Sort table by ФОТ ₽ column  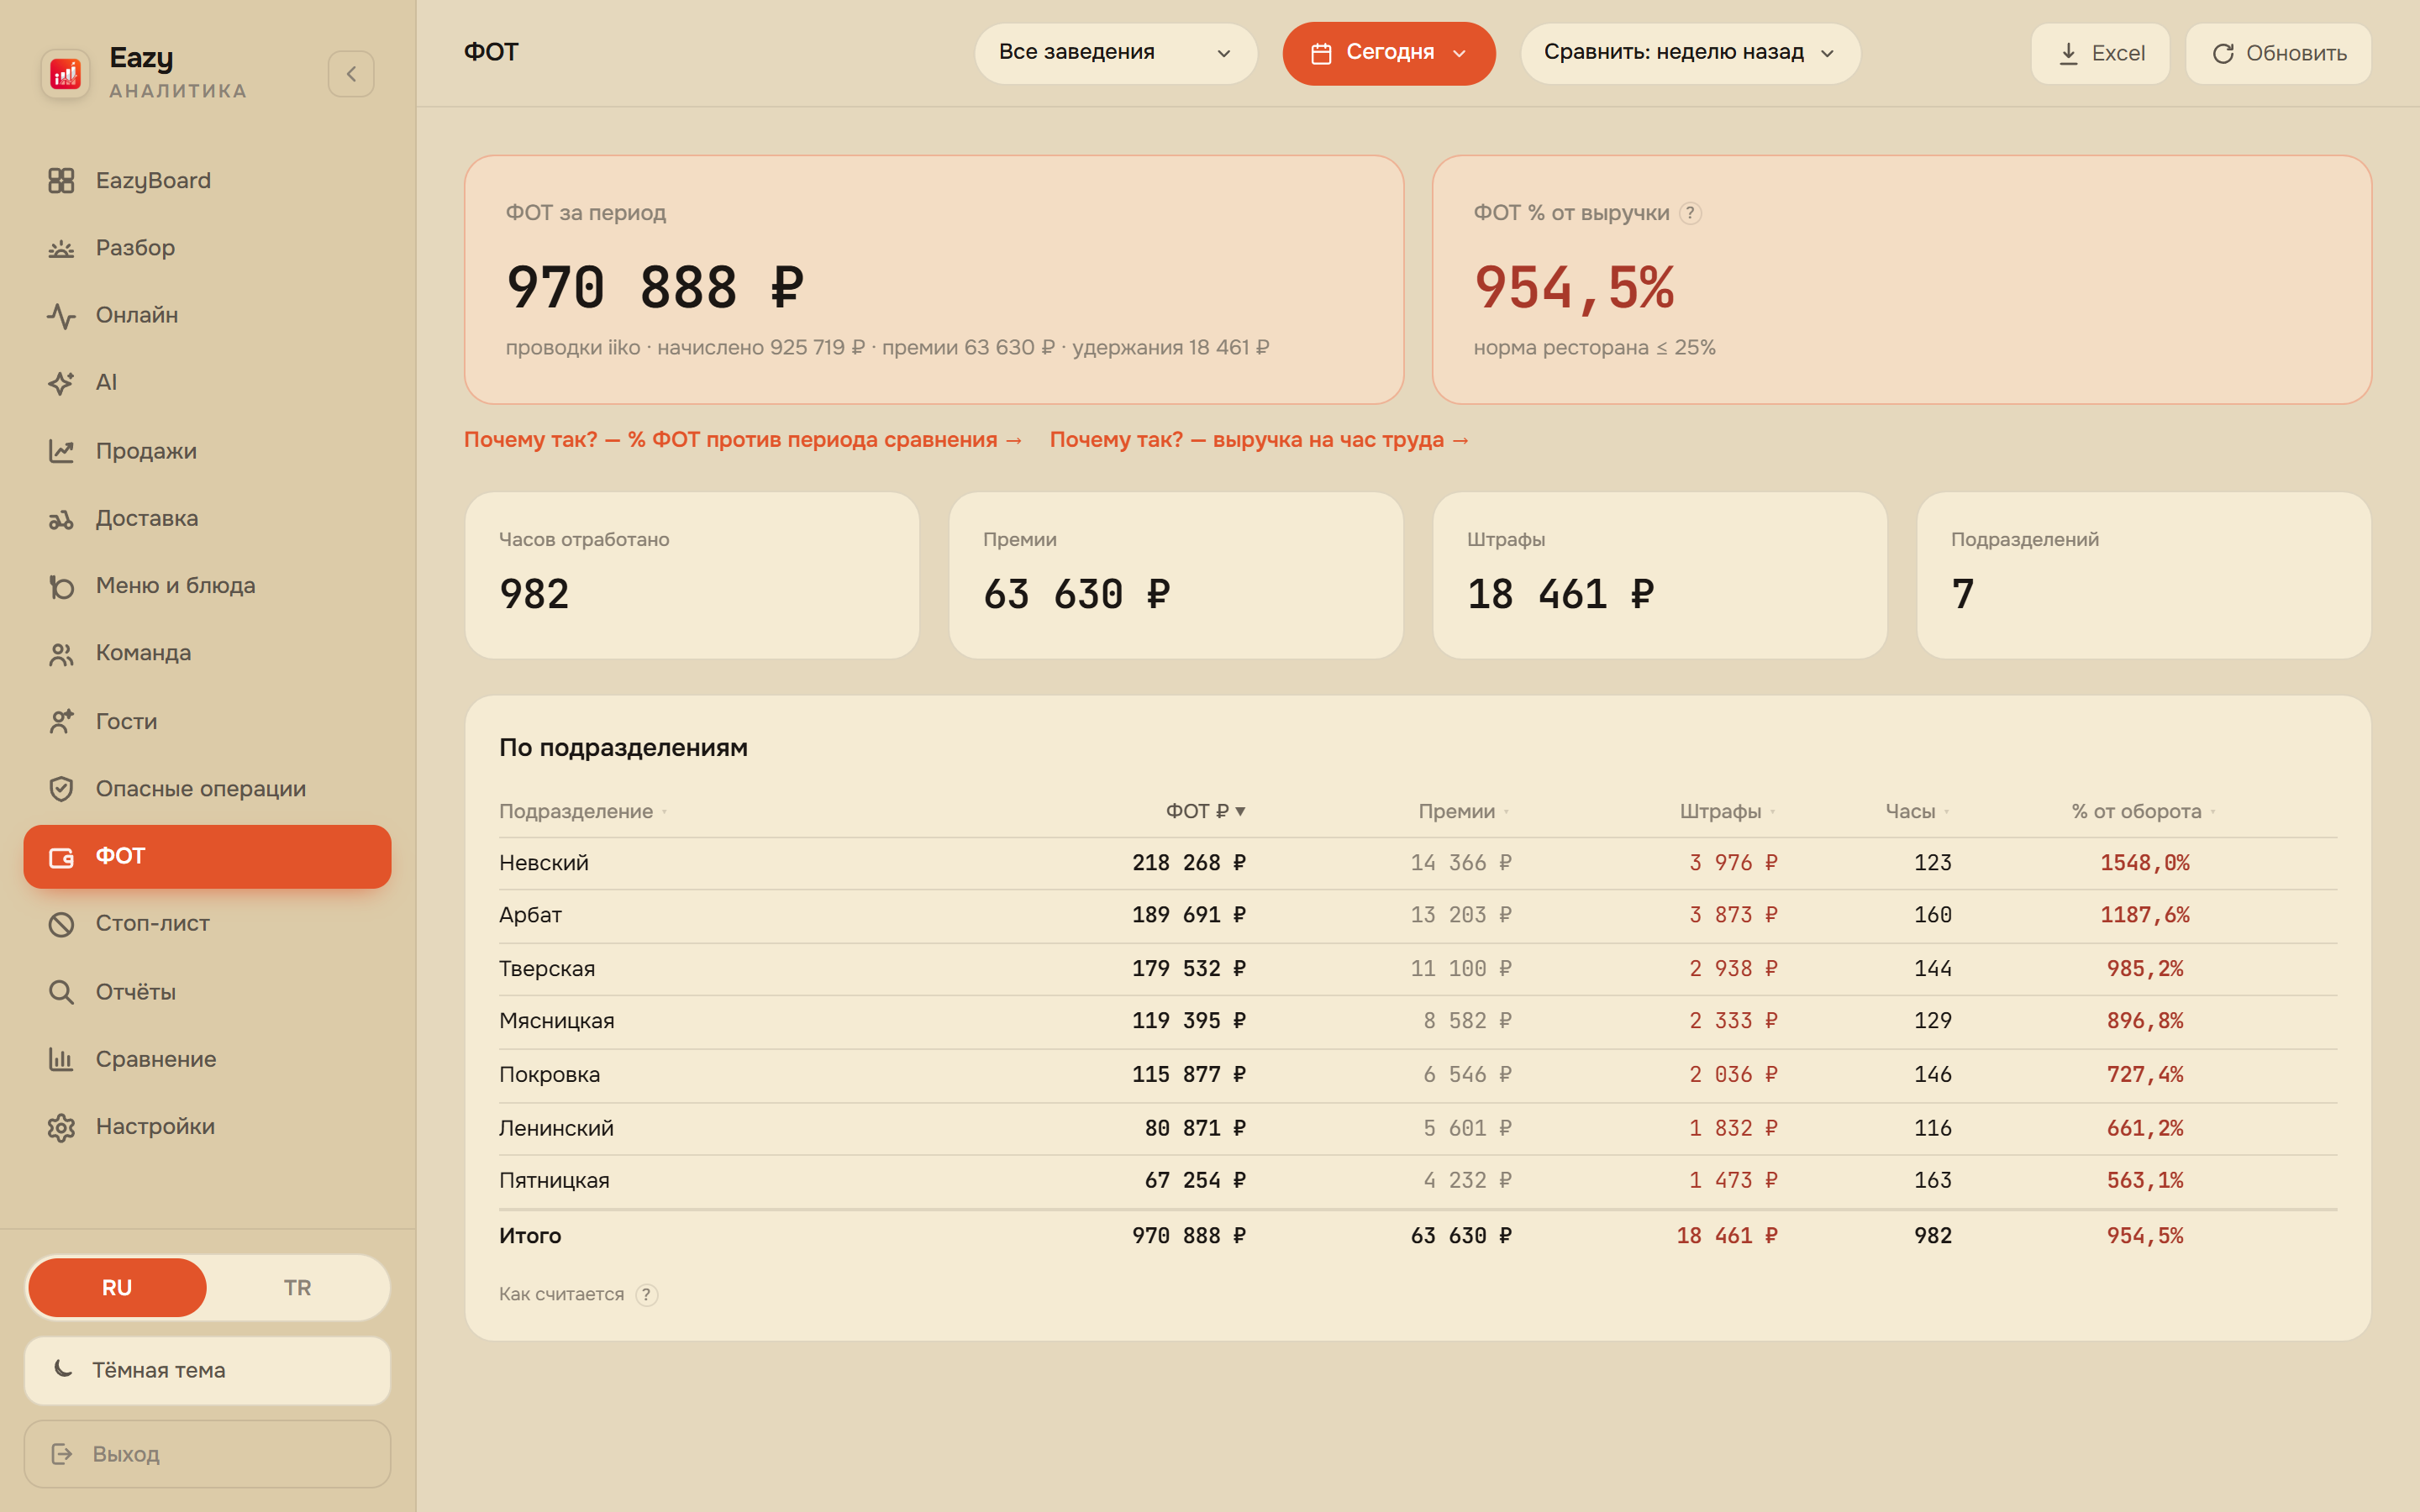click(x=1206, y=811)
